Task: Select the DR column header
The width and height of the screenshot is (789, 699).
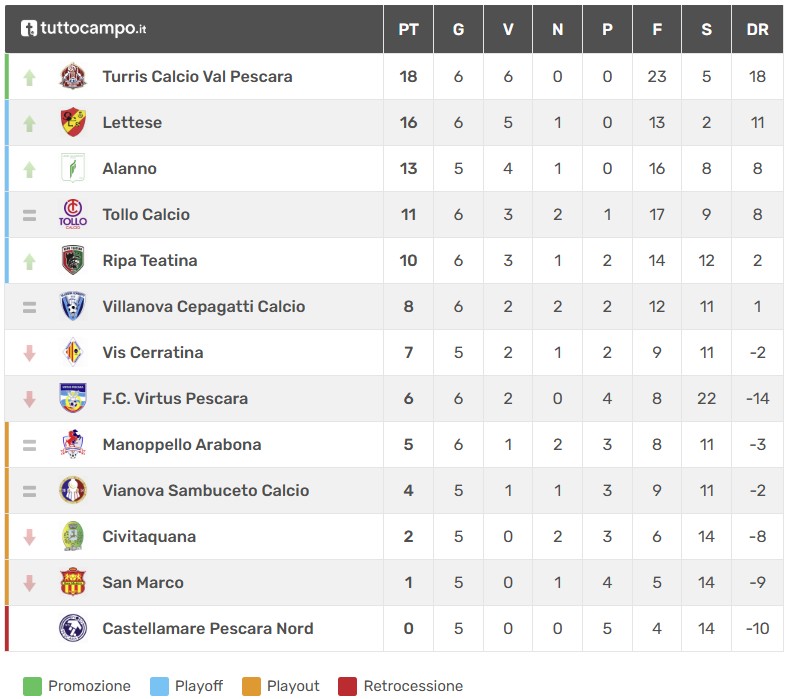Action: (x=757, y=29)
